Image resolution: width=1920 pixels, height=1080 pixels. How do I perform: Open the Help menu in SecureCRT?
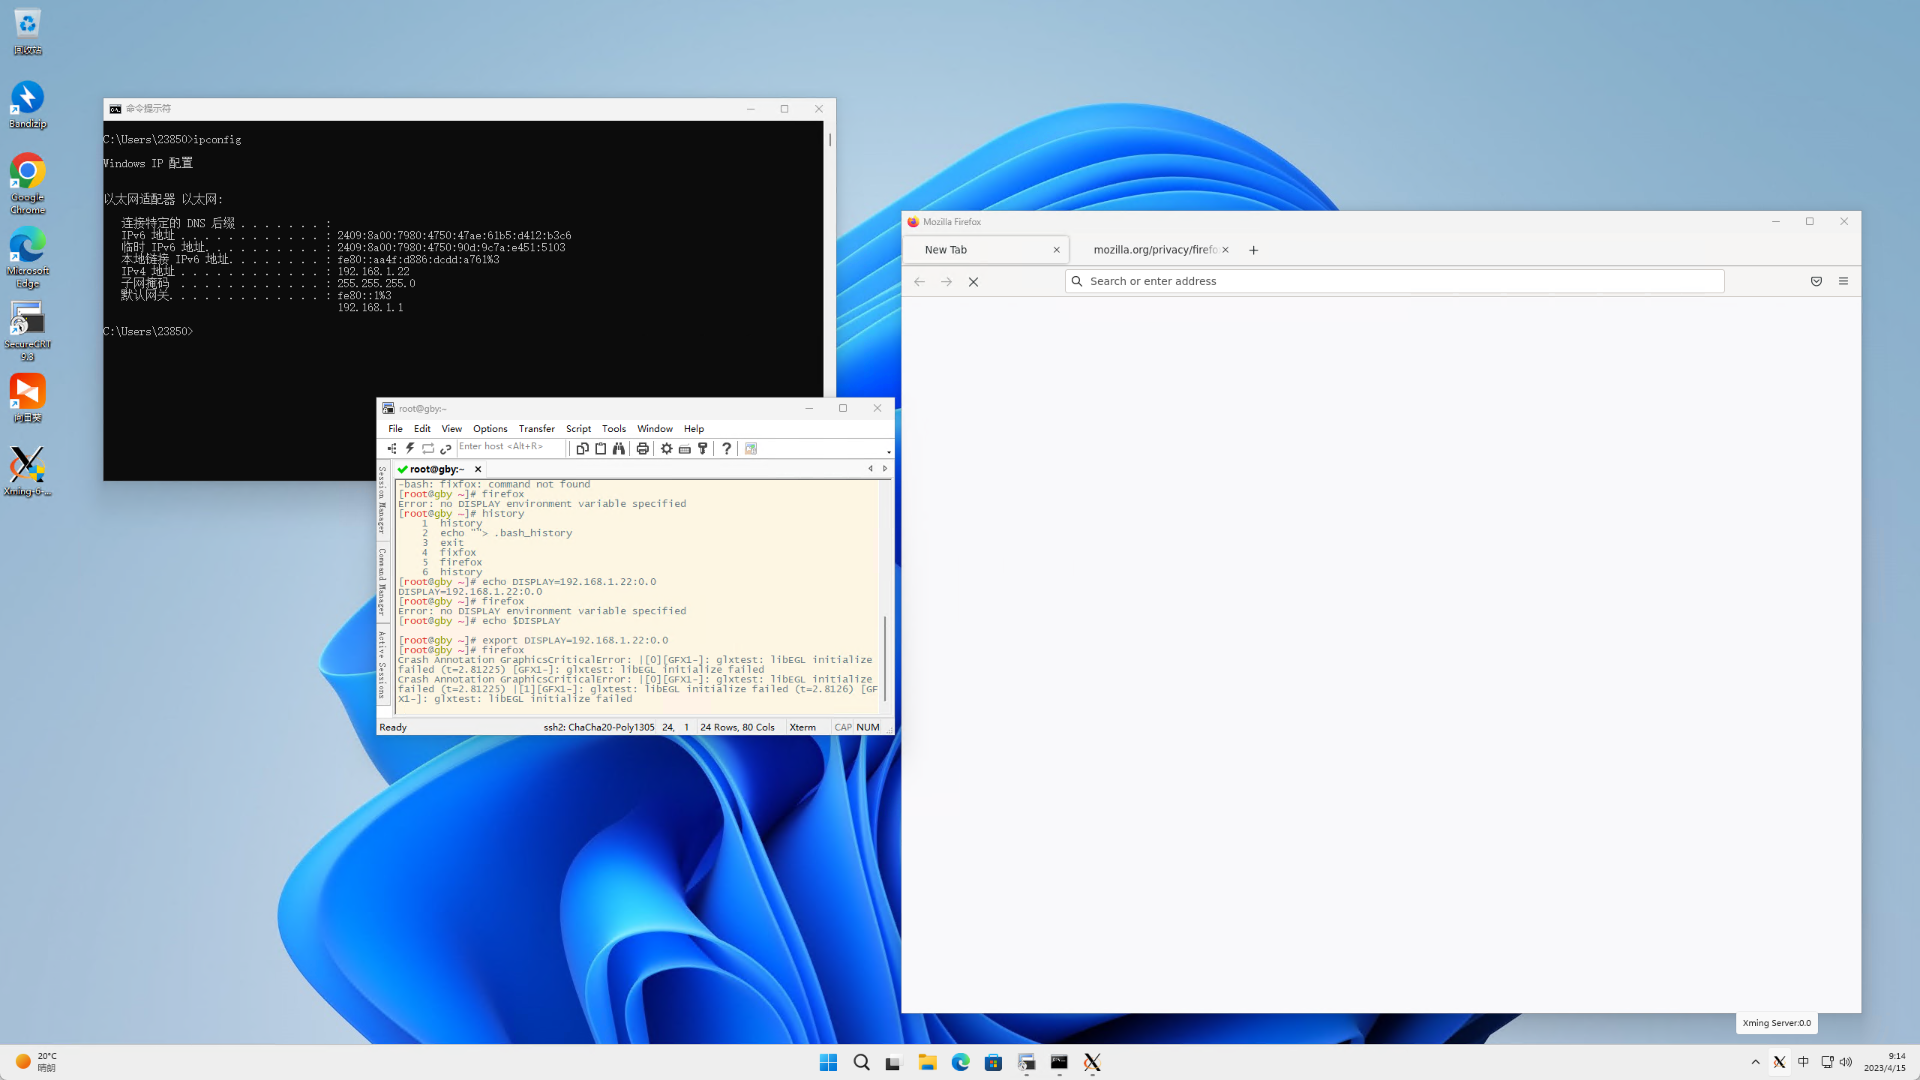(694, 428)
